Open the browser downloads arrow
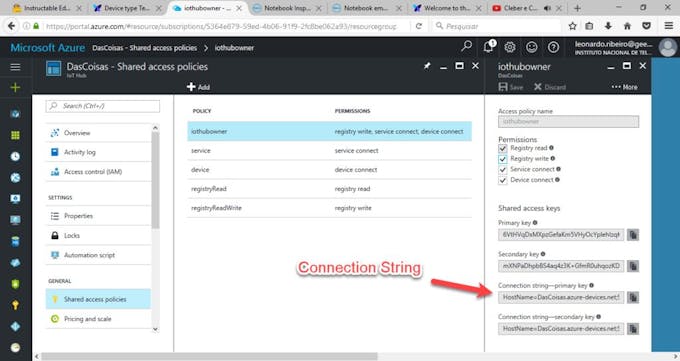 [608, 26]
